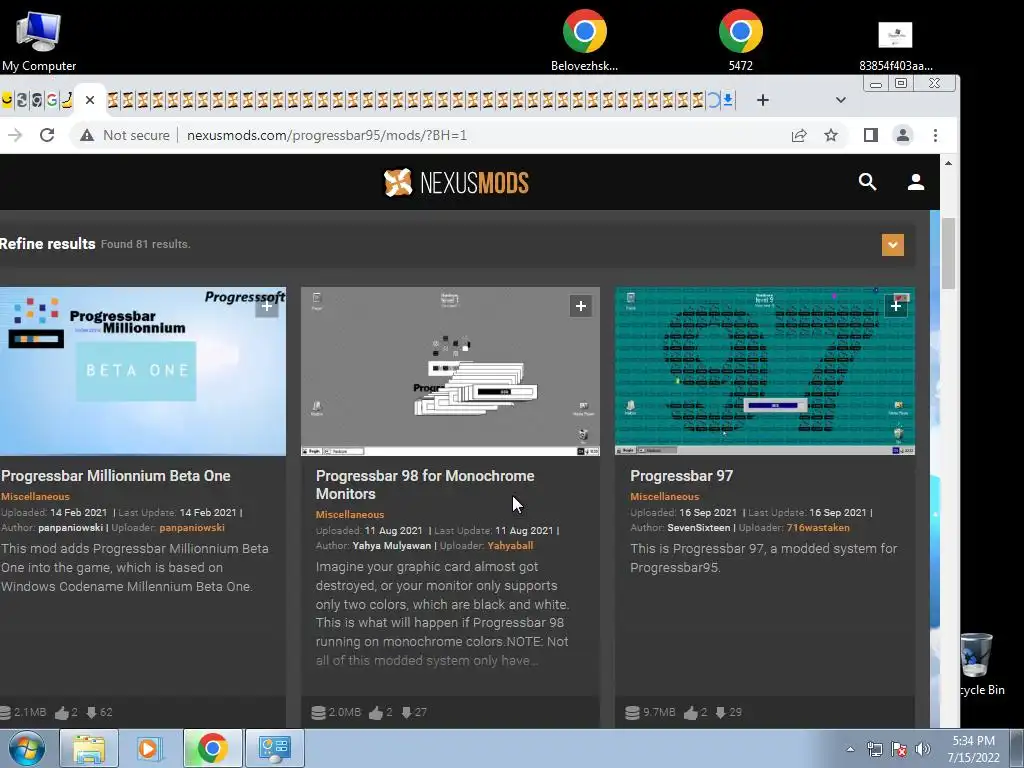The height and width of the screenshot is (768, 1024).
Task: Click plus icon on Progressbar 98 Monochrome thumbnail
Action: pyautogui.click(x=581, y=306)
